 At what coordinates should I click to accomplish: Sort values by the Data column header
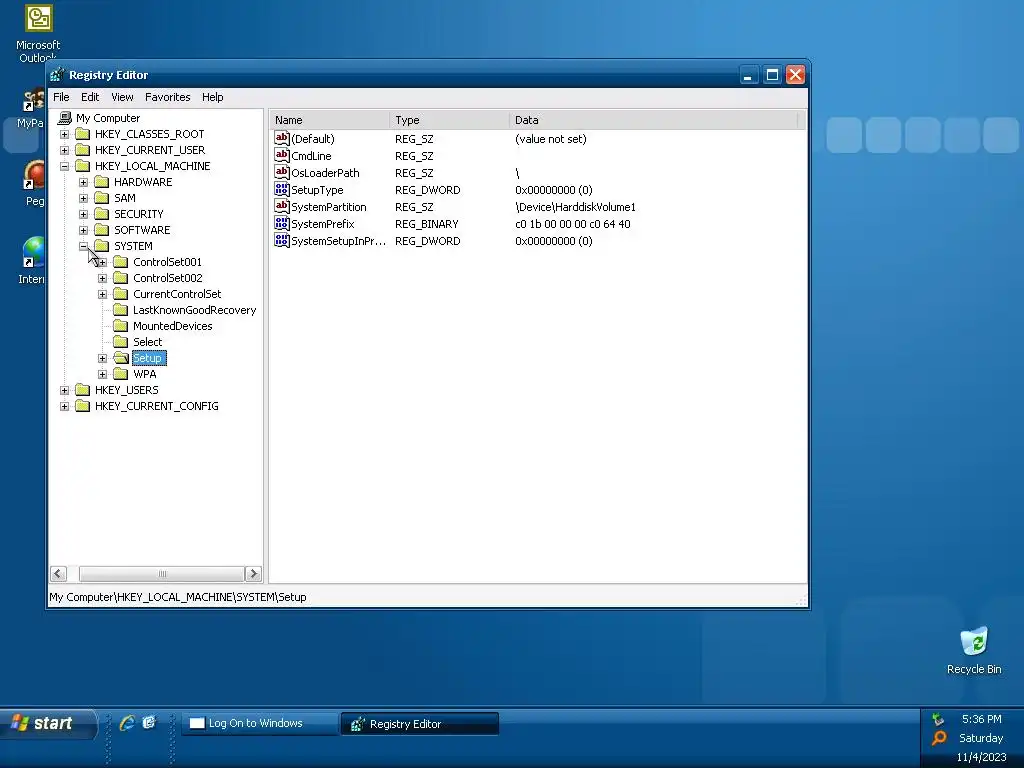click(x=654, y=120)
